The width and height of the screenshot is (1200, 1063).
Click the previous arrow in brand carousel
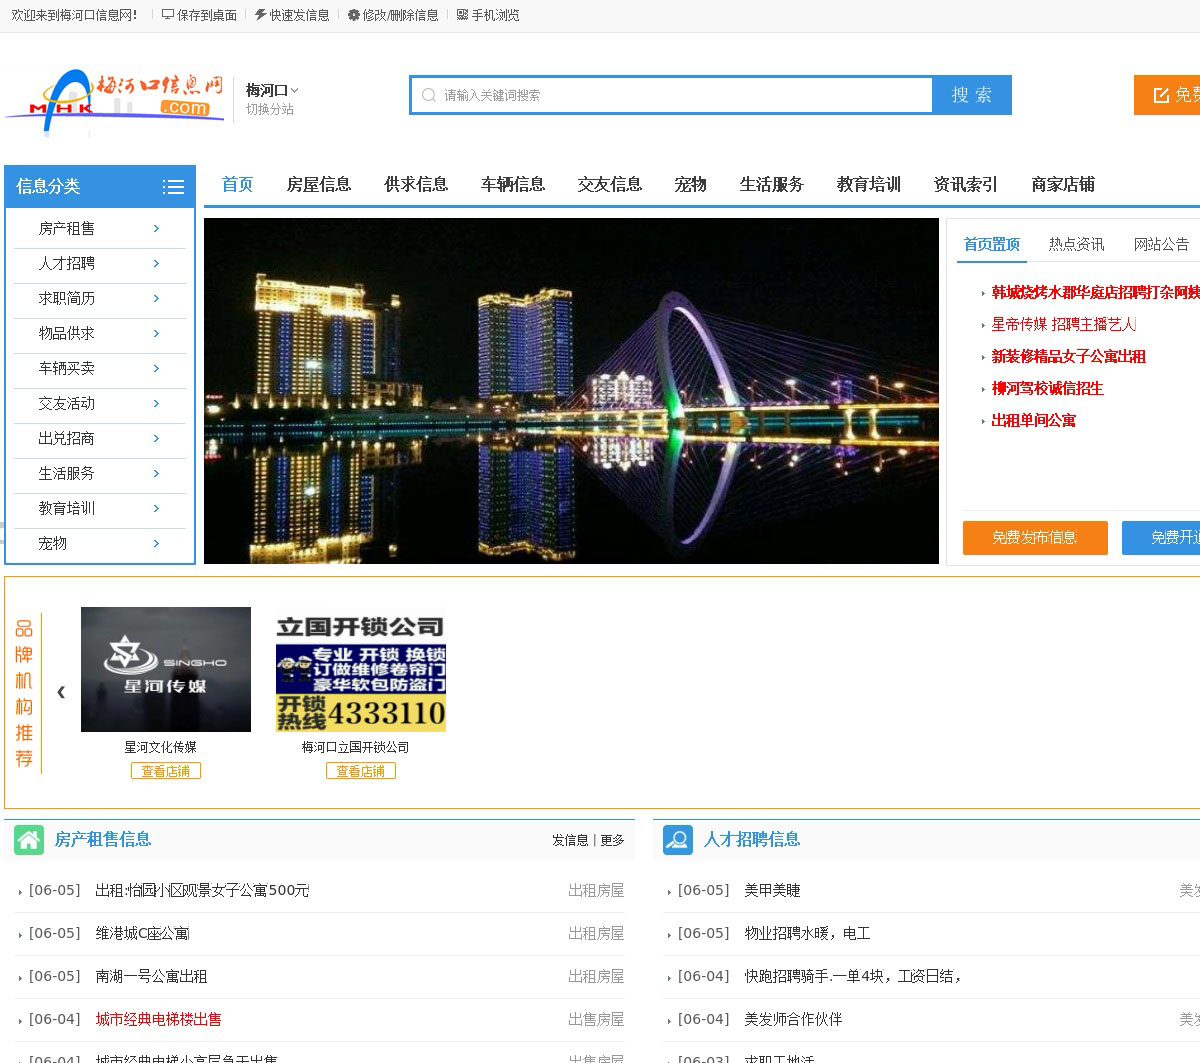61,692
